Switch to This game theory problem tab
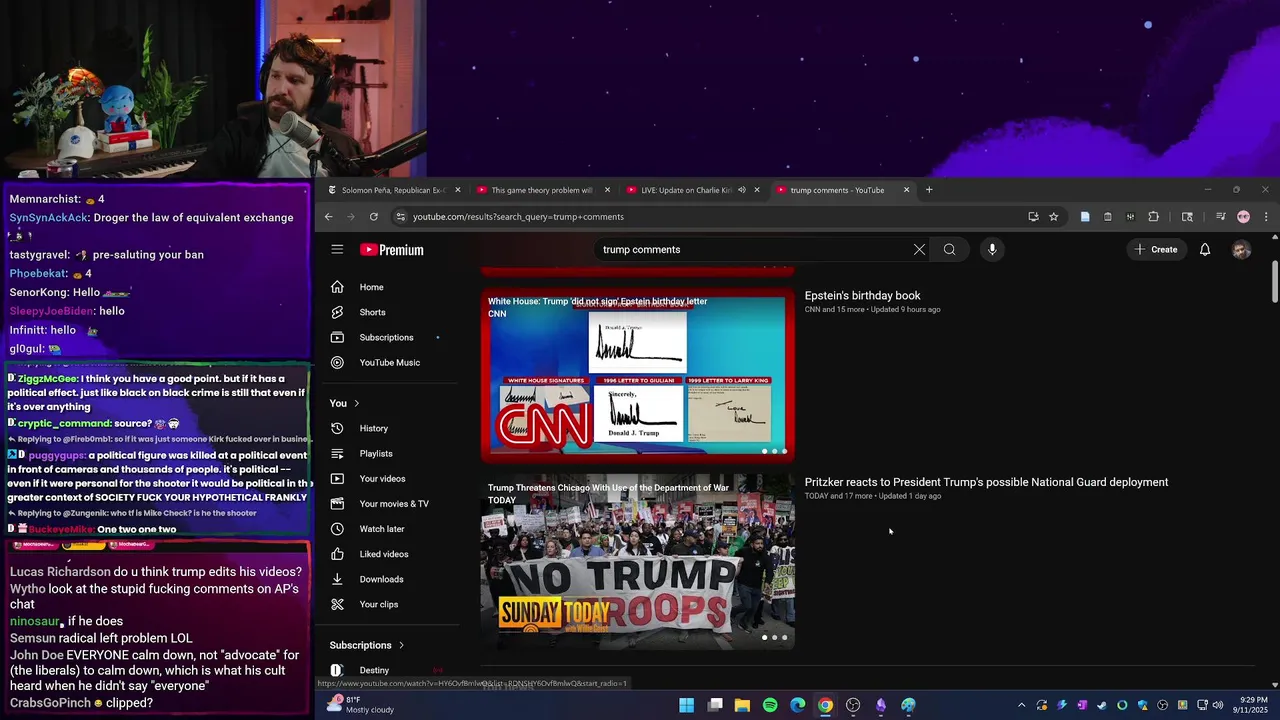1280x720 pixels. (x=543, y=190)
